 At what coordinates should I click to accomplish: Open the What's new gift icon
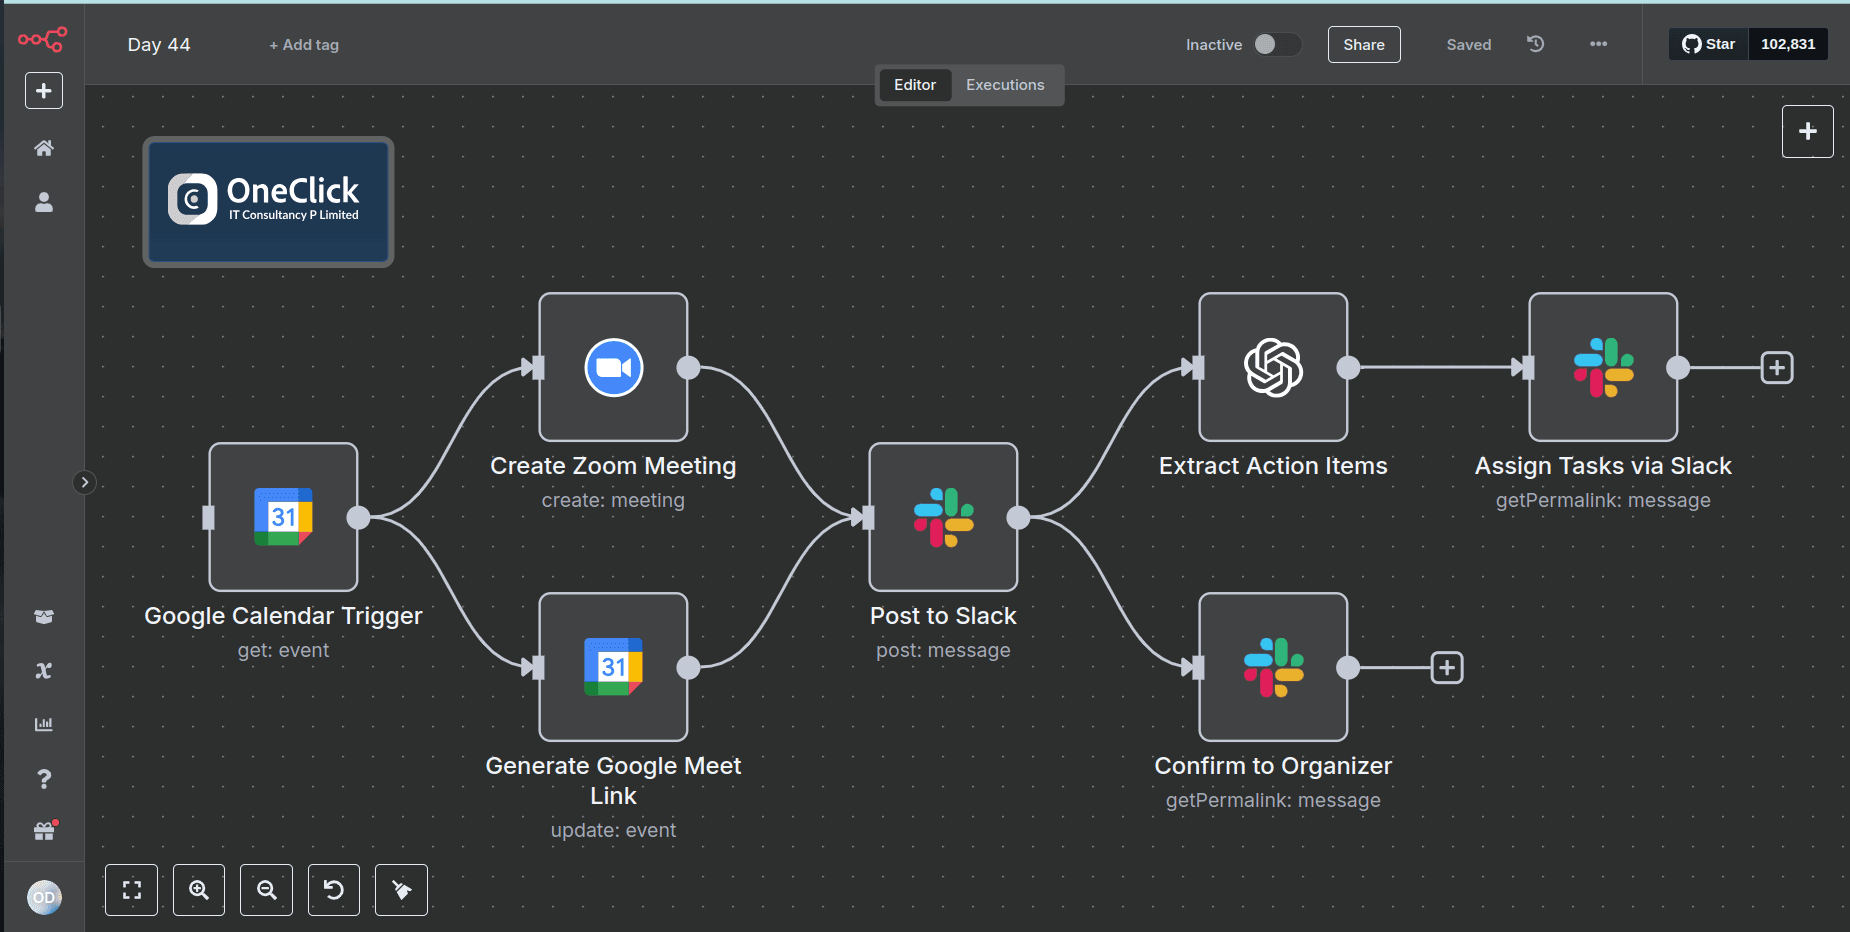[45, 831]
